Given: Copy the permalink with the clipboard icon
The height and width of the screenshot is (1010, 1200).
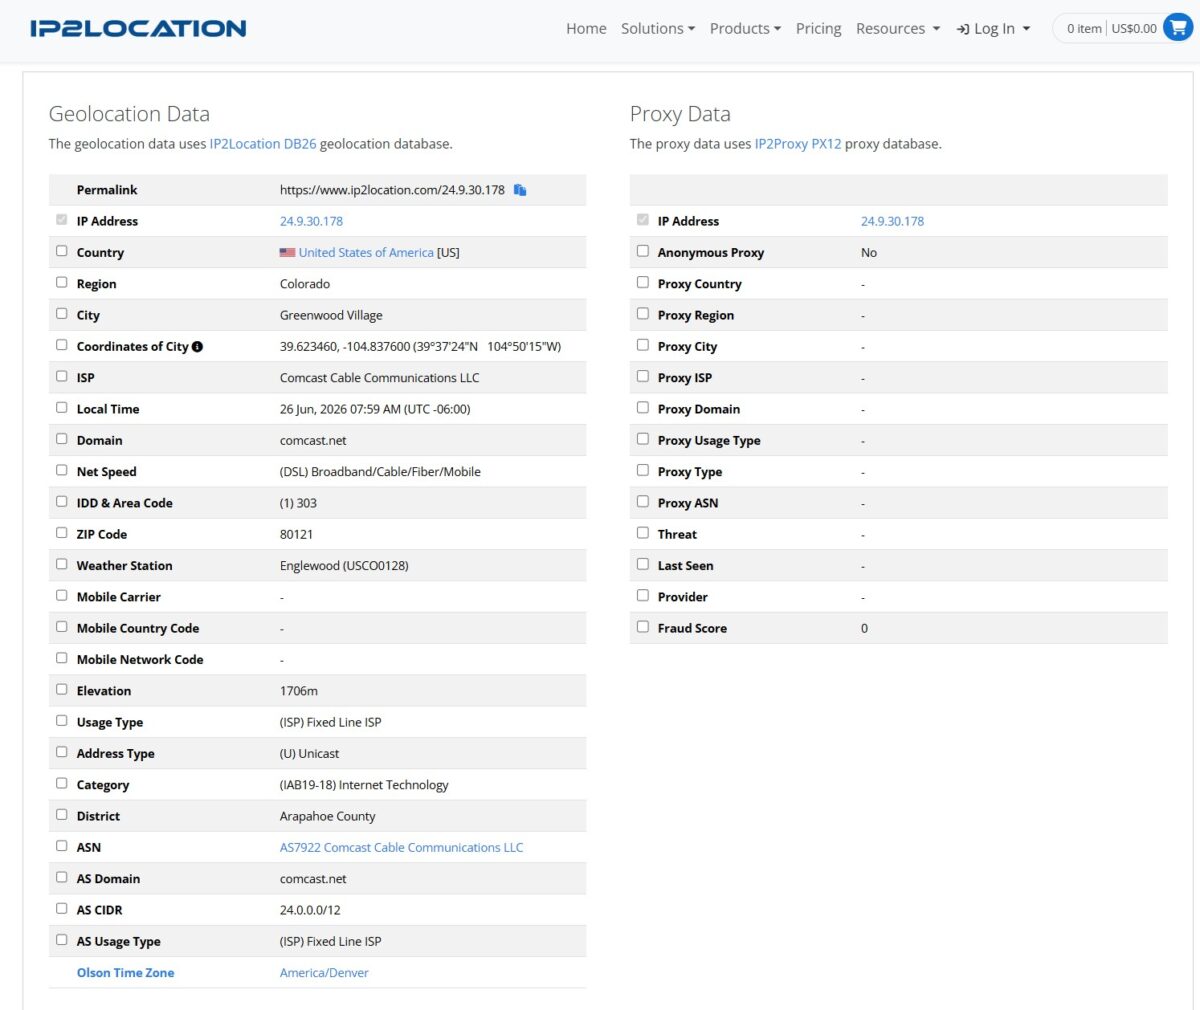Looking at the screenshot, I should pos(520,190).
